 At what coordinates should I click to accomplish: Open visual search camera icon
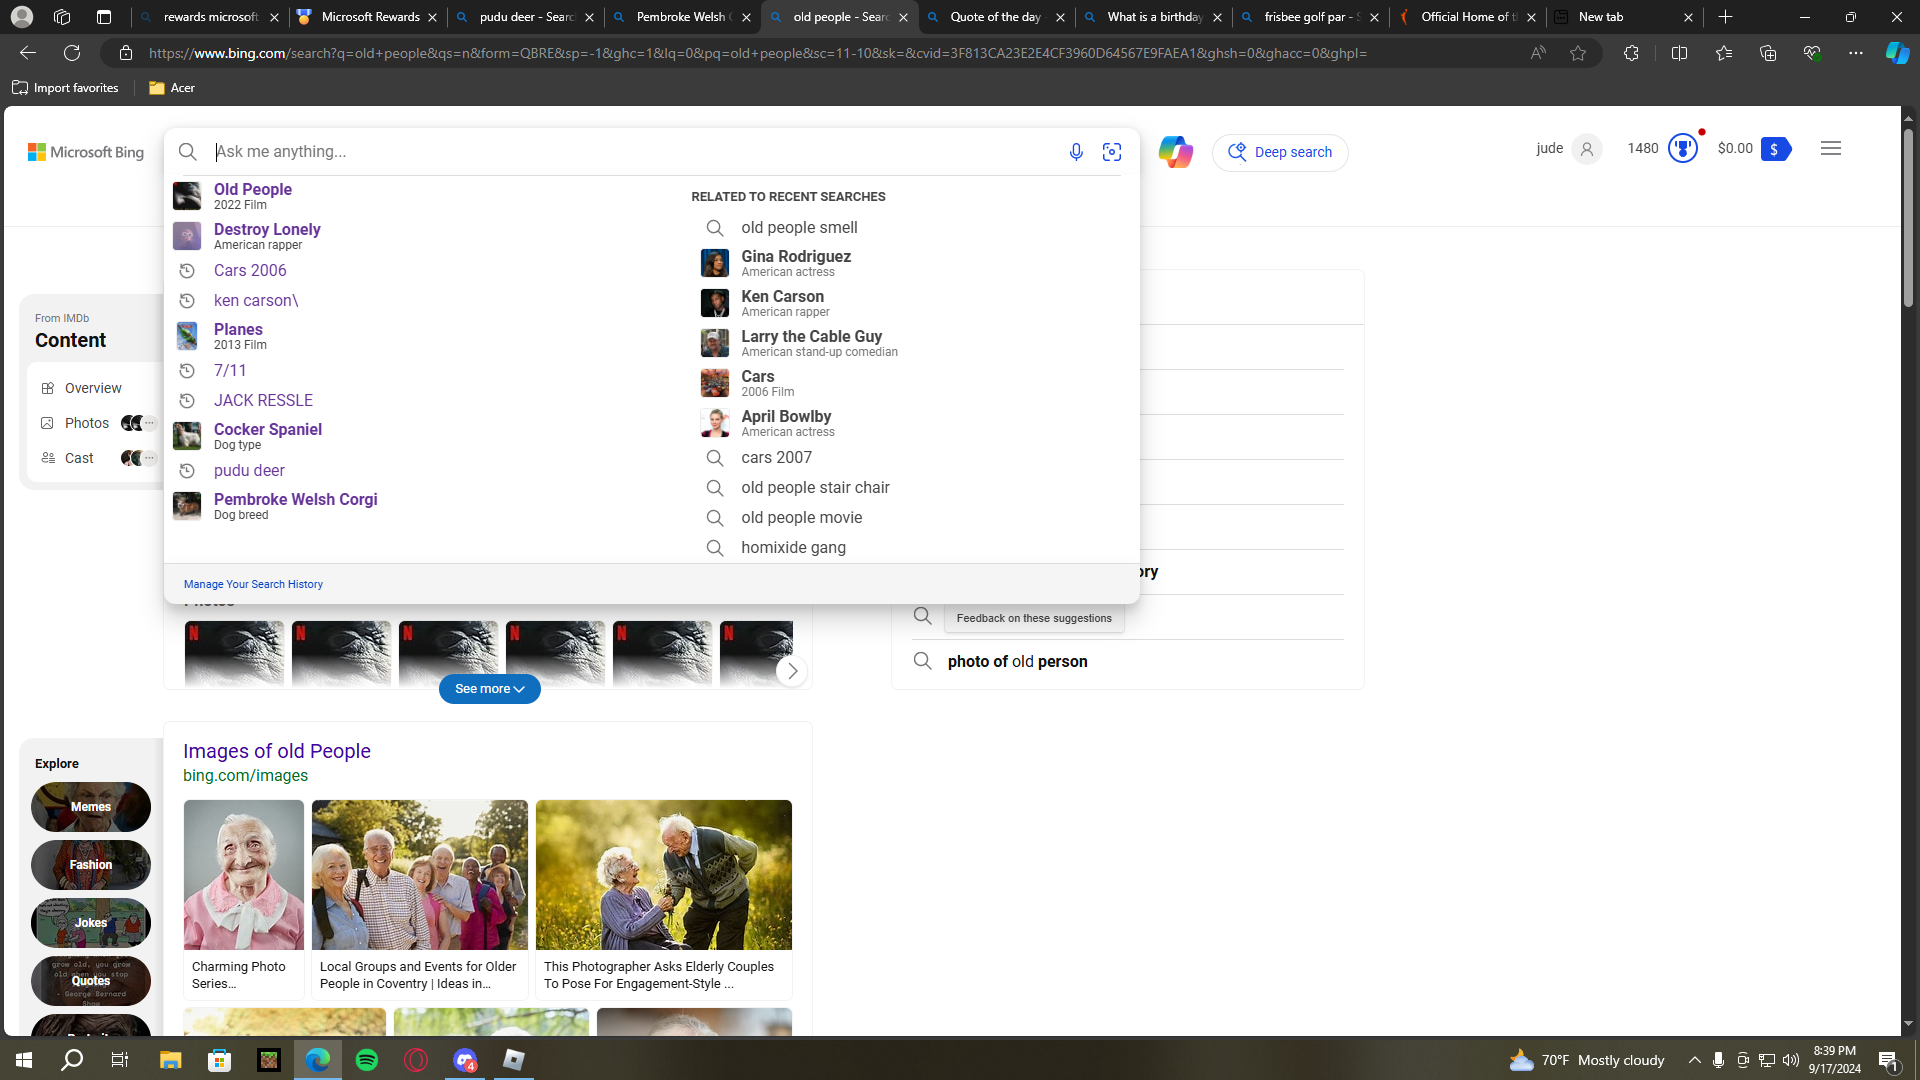click(x=1112, y=152)
